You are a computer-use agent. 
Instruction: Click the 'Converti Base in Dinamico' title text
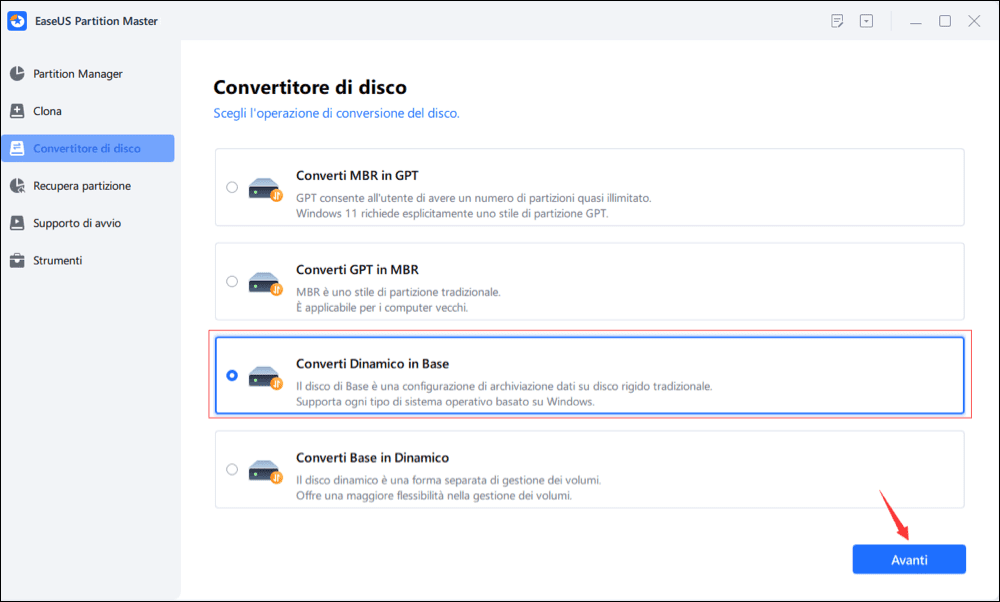point(372,458)
